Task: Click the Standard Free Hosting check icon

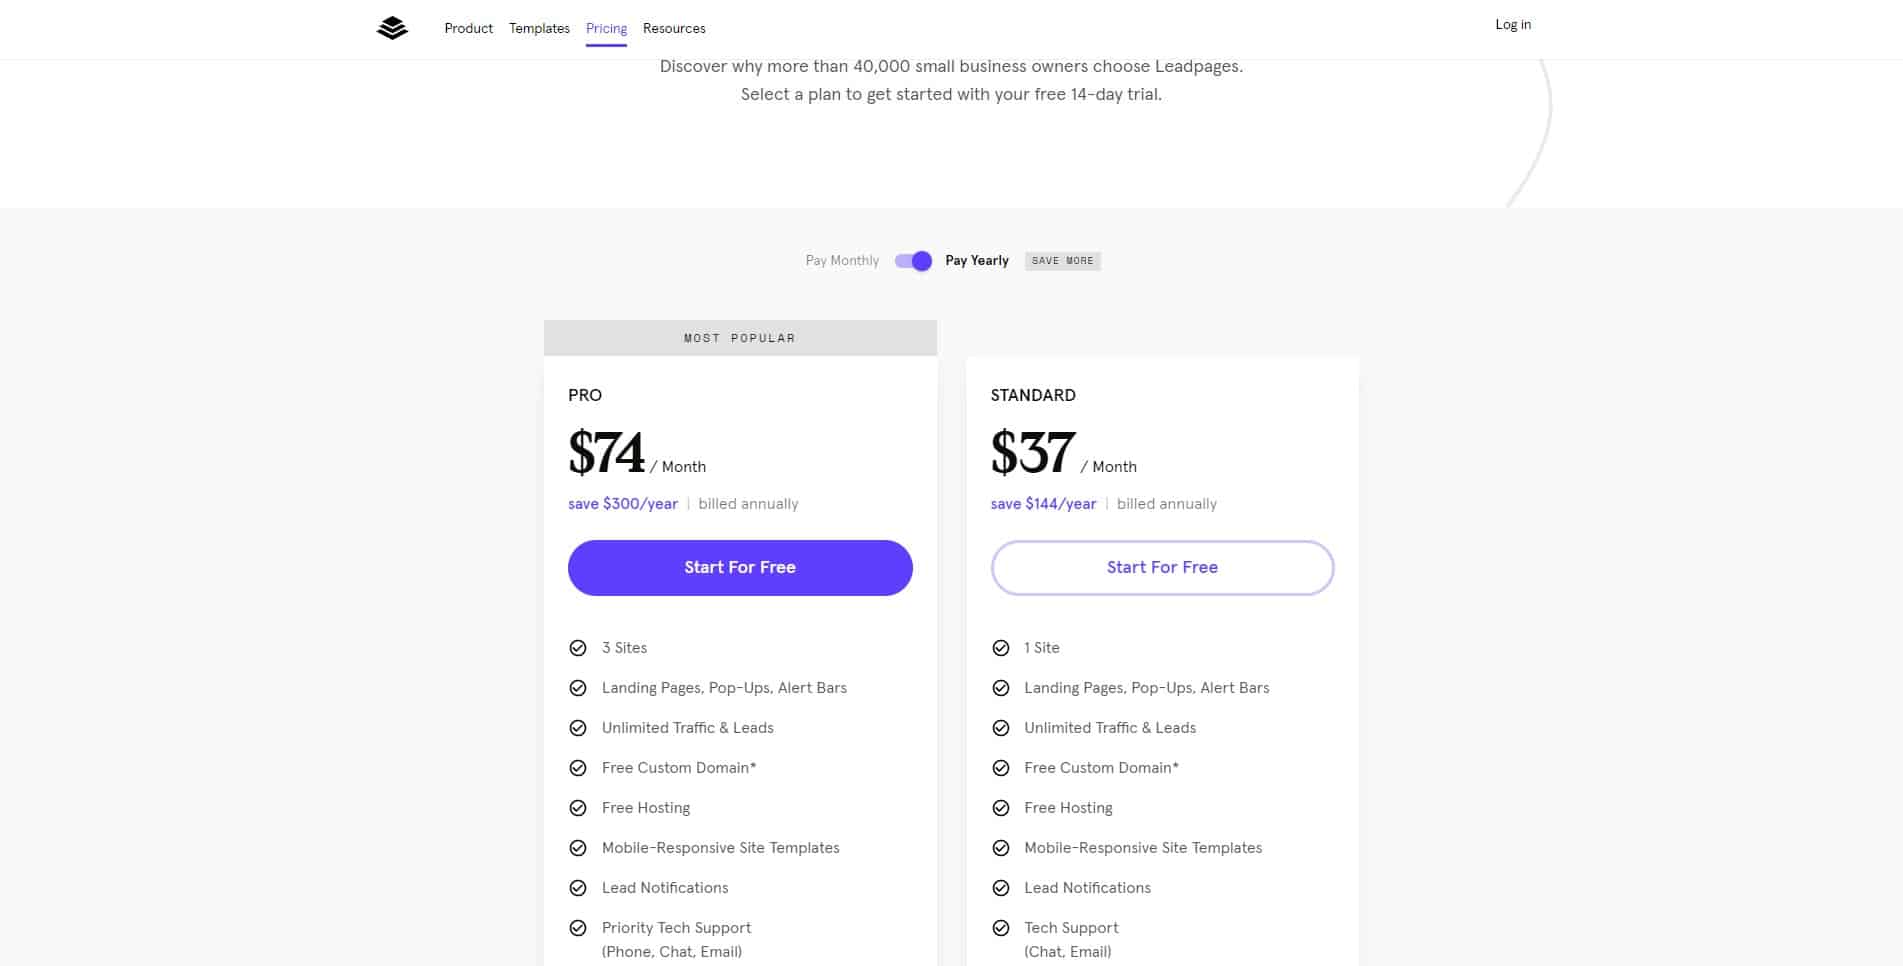Action: point(1001,808)
